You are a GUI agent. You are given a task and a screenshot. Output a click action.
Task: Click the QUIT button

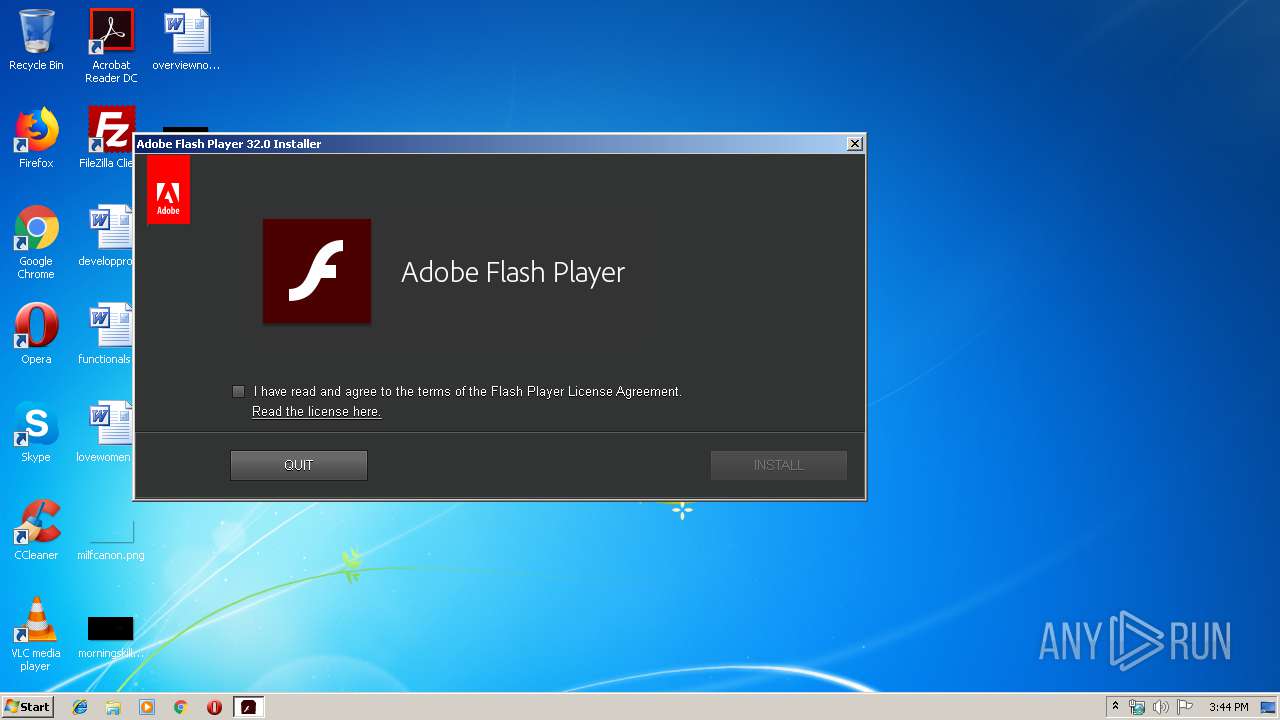pos(299,465)
